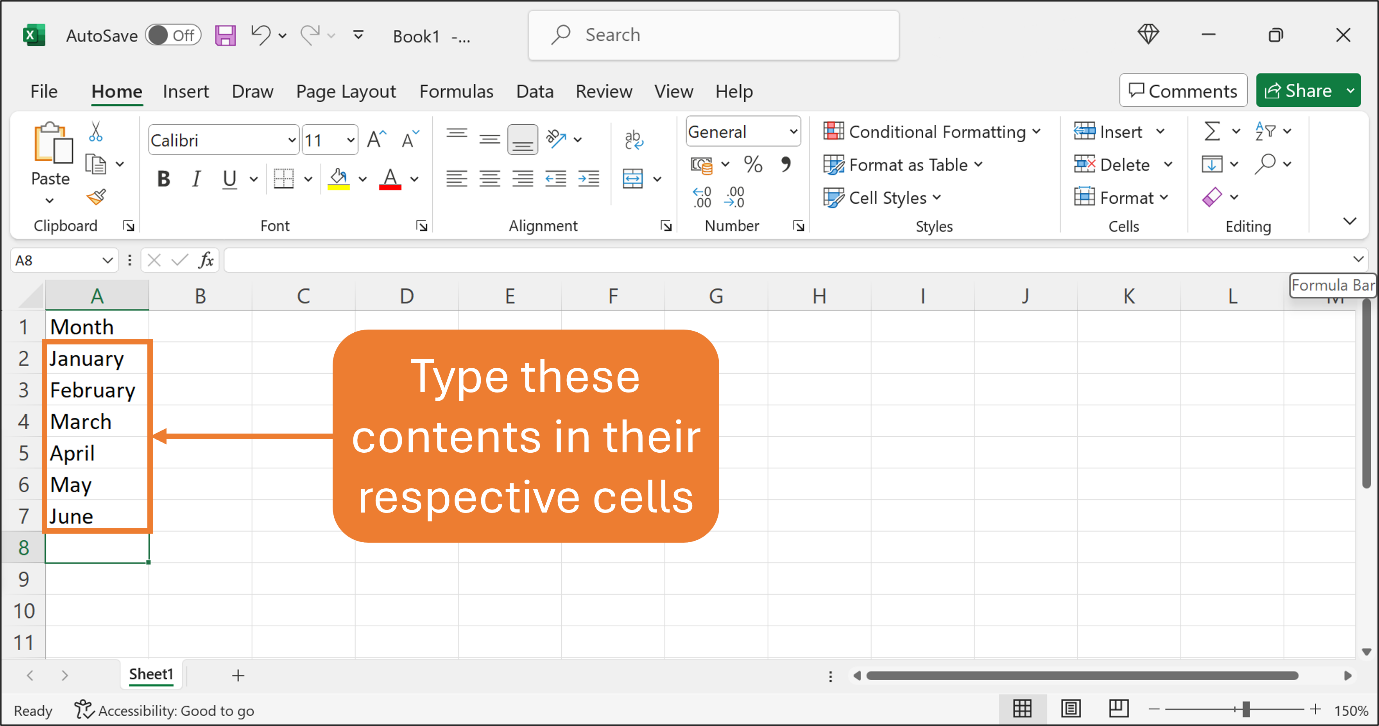Click the Merge & Center icon
Screen dimensions: 1379x726
tap(633, 179)
